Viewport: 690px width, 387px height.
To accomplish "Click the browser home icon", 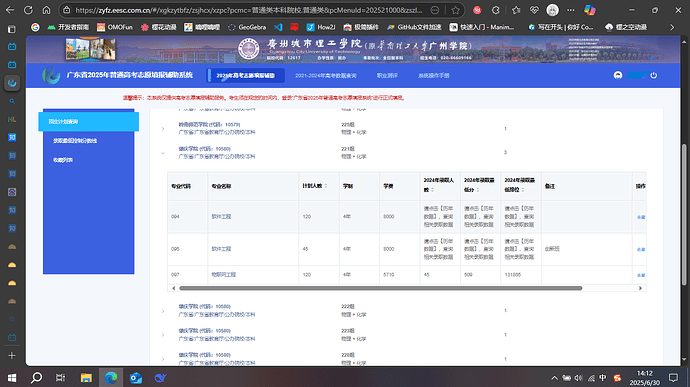I will point(46,10).
